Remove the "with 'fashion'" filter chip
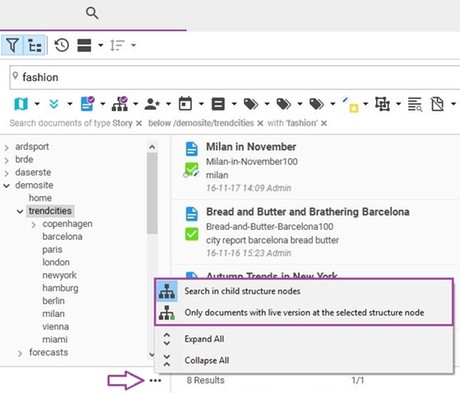This screenshot has width=460, height=393. click(324, 123)
